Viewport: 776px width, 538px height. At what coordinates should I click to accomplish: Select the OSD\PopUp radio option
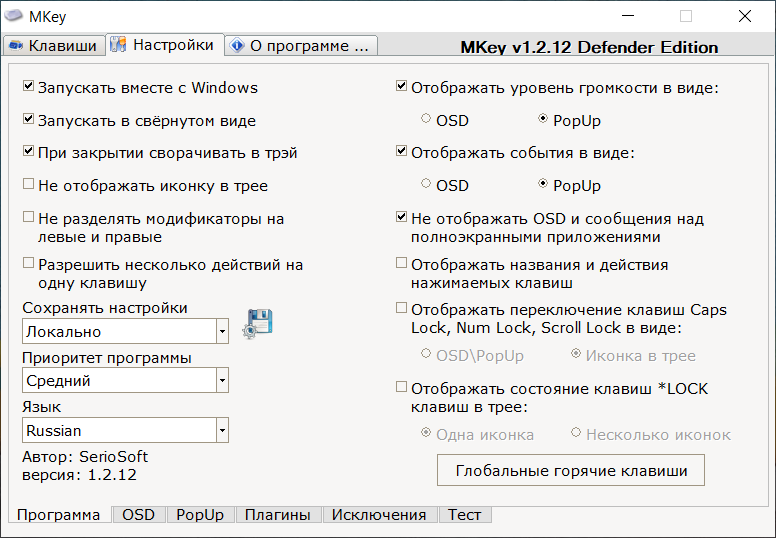[426, 353]
